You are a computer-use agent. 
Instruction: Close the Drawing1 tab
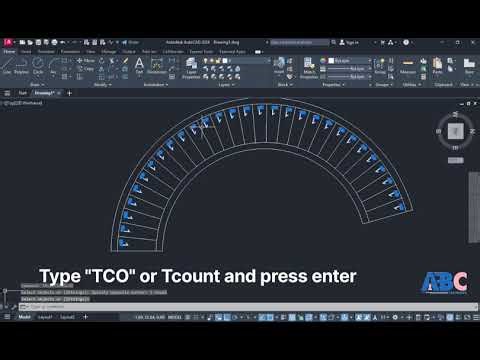(x=59, y=93)
